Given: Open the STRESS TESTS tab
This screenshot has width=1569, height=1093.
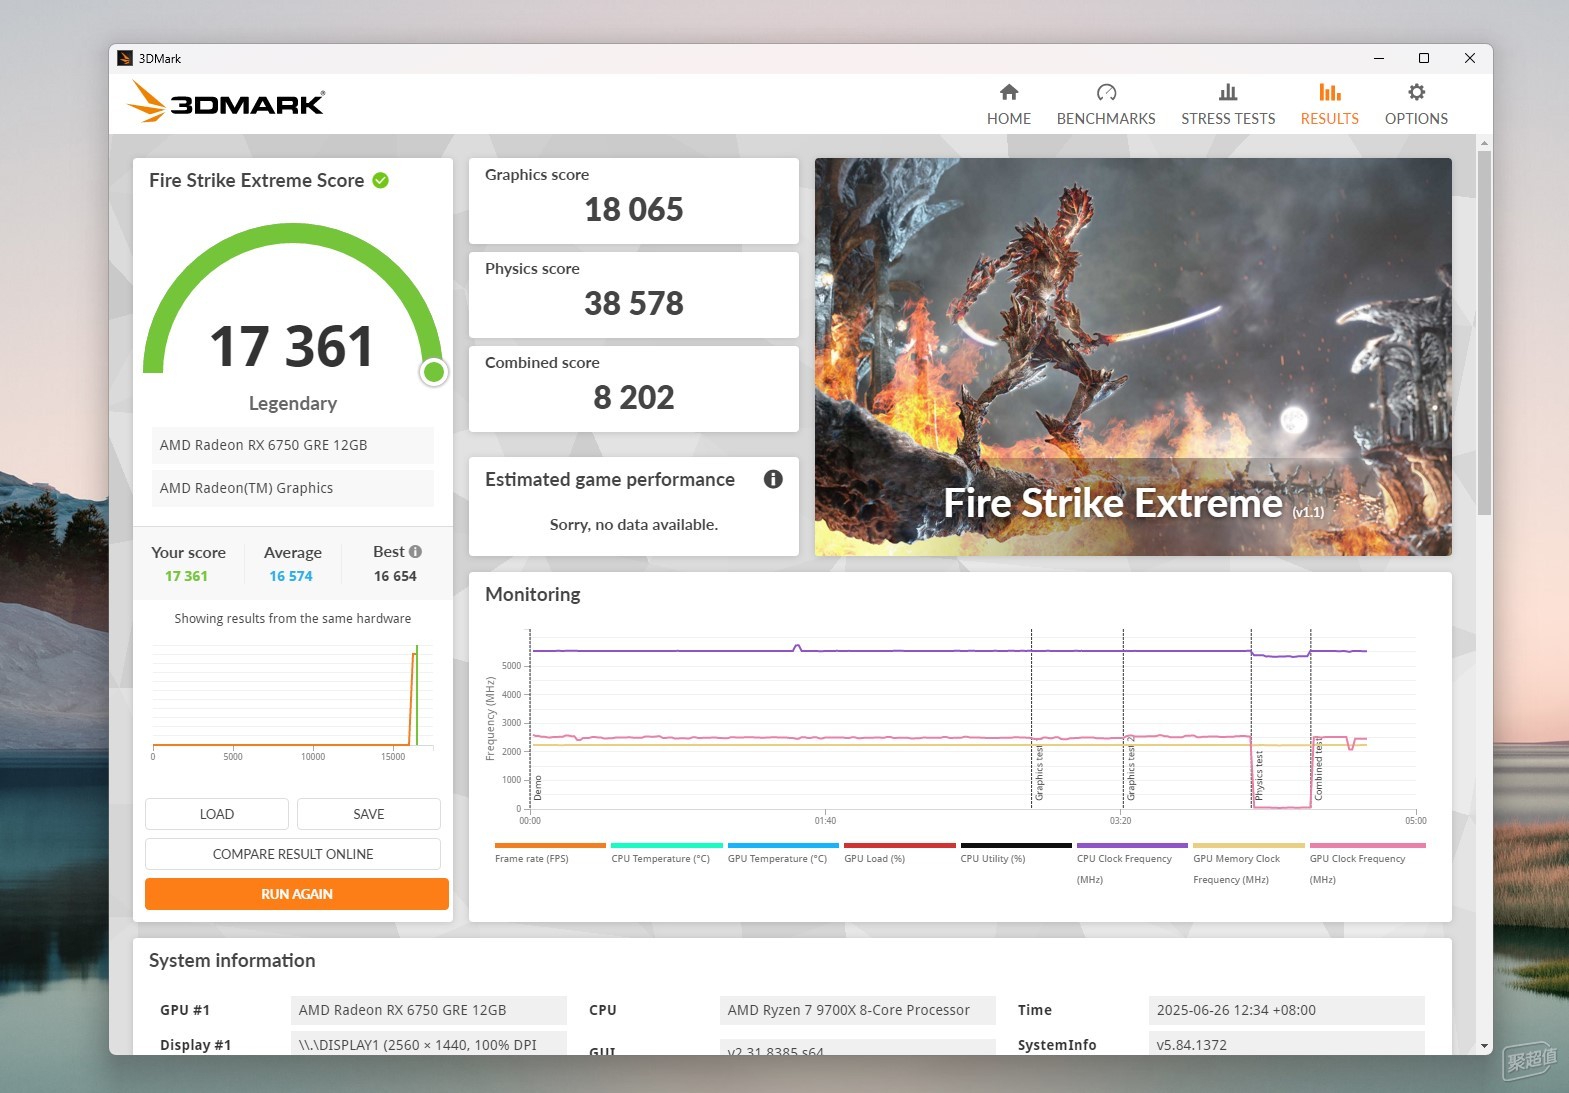Looking at the screenshot, I should (1228, 105).
